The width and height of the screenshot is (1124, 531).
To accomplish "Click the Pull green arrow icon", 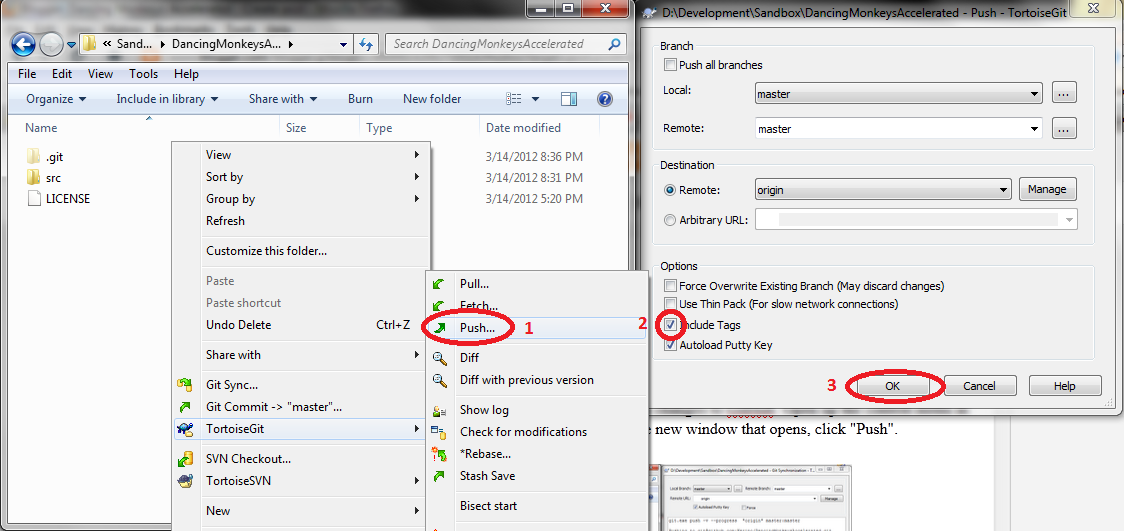I will click(439, 284).
